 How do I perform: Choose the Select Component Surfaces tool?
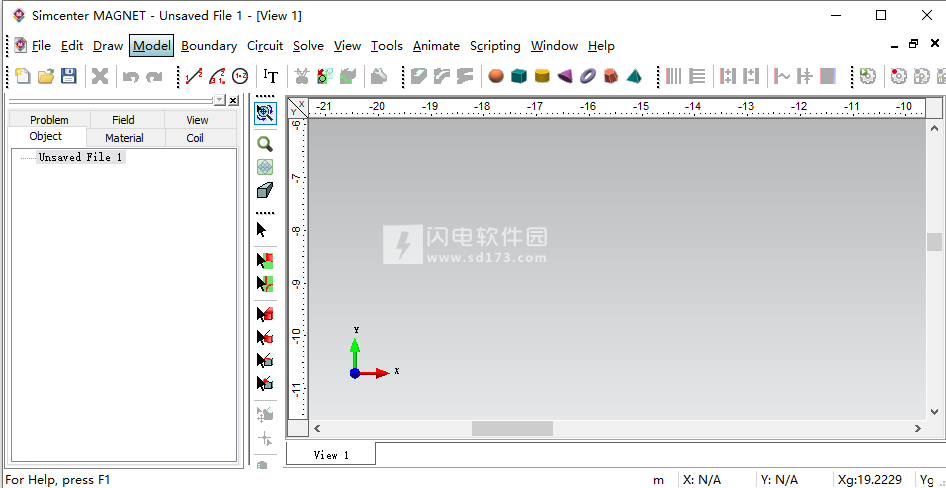pyautogui.click(x=265, y=337)
